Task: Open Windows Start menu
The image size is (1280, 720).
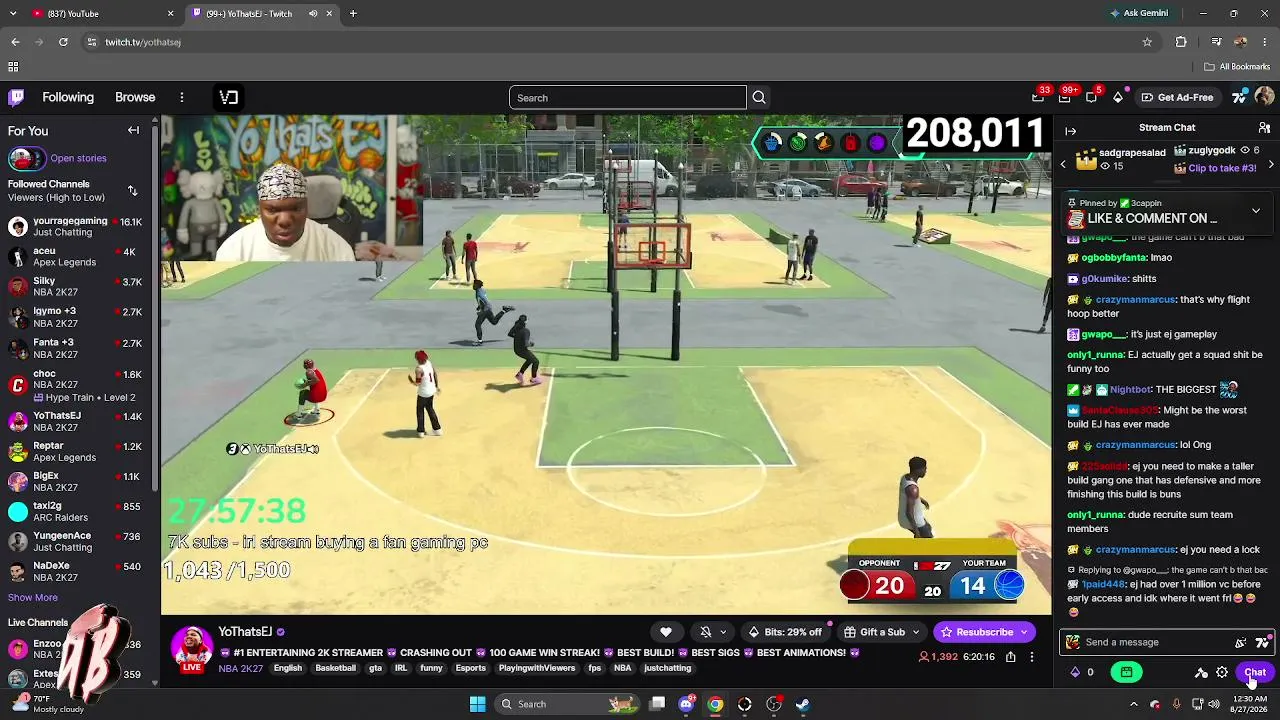Action: [x=477, y=704]
